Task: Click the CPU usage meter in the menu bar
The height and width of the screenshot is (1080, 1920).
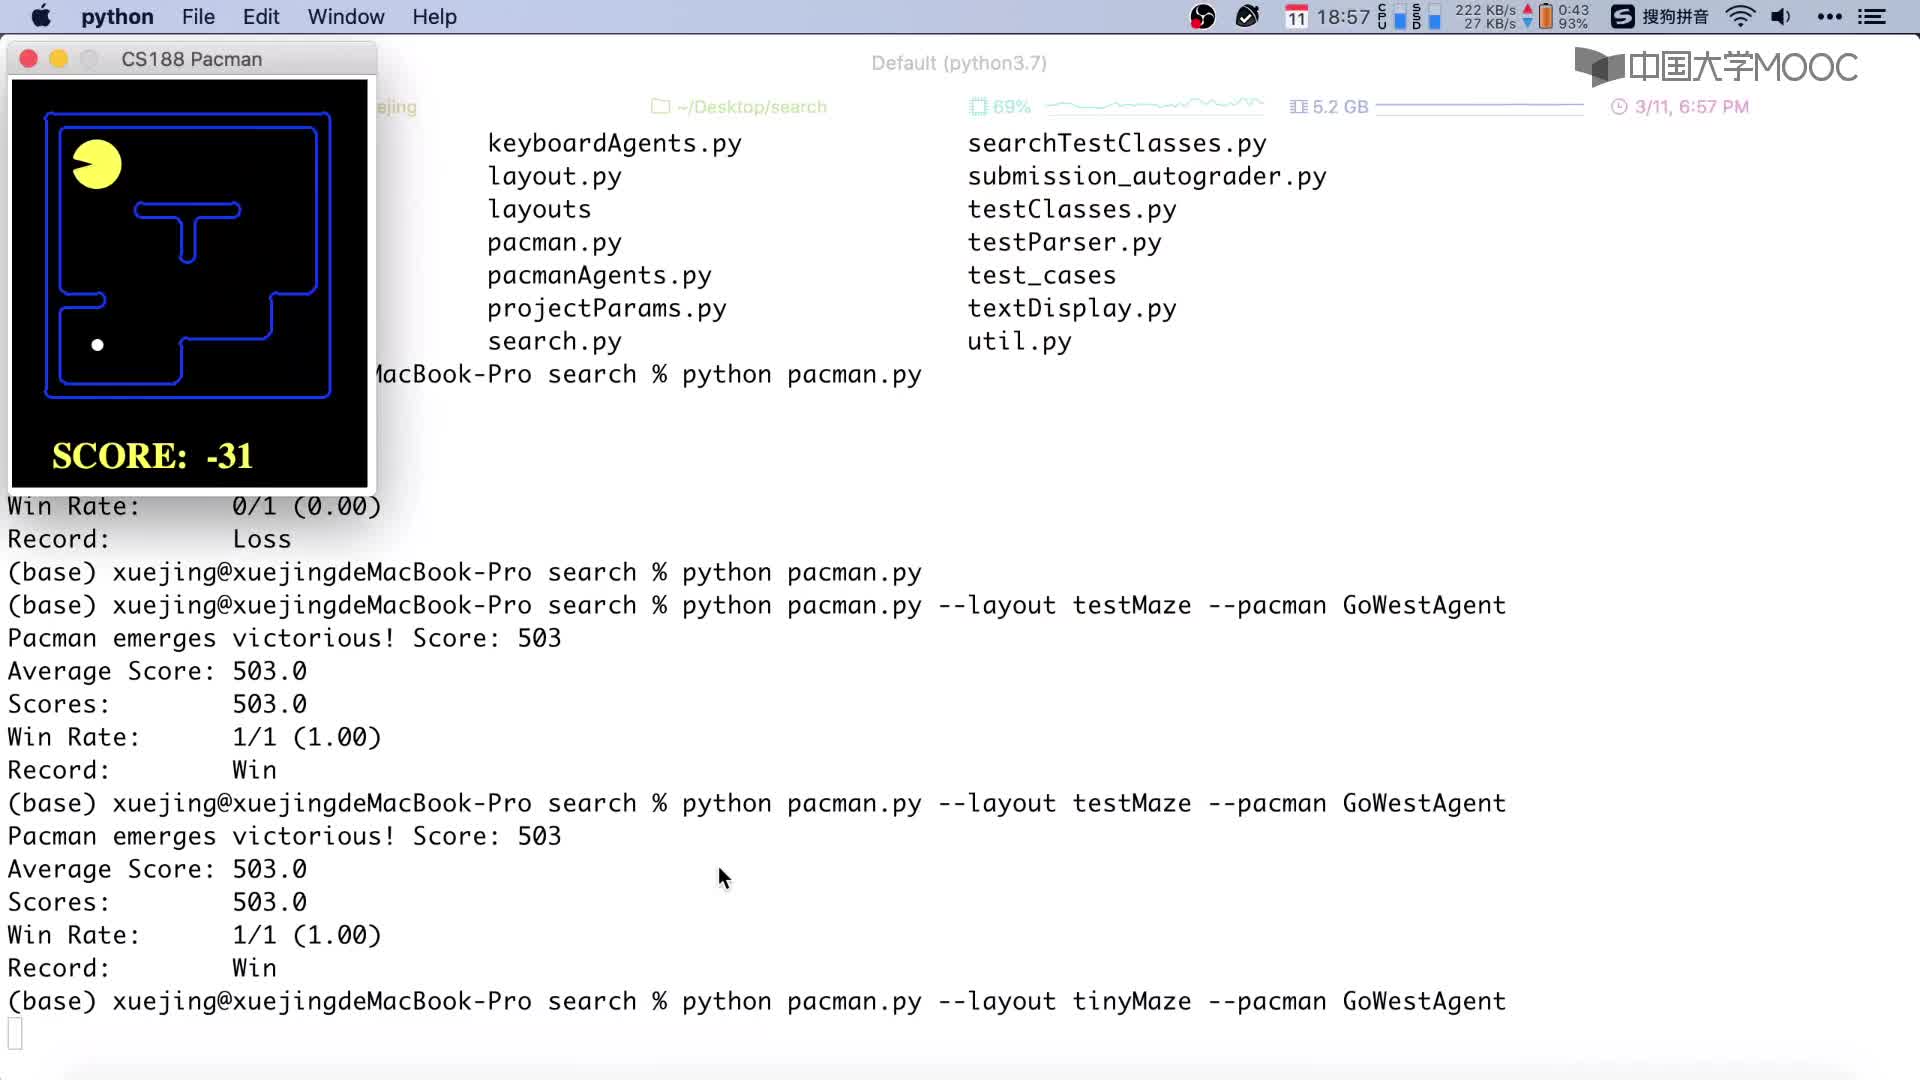Action: coord(1392,17)
